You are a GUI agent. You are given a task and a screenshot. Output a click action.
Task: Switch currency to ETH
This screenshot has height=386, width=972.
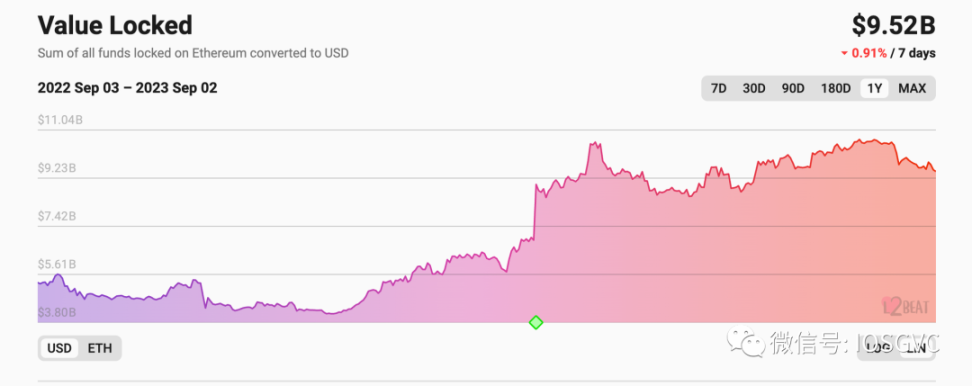[100, 348]
